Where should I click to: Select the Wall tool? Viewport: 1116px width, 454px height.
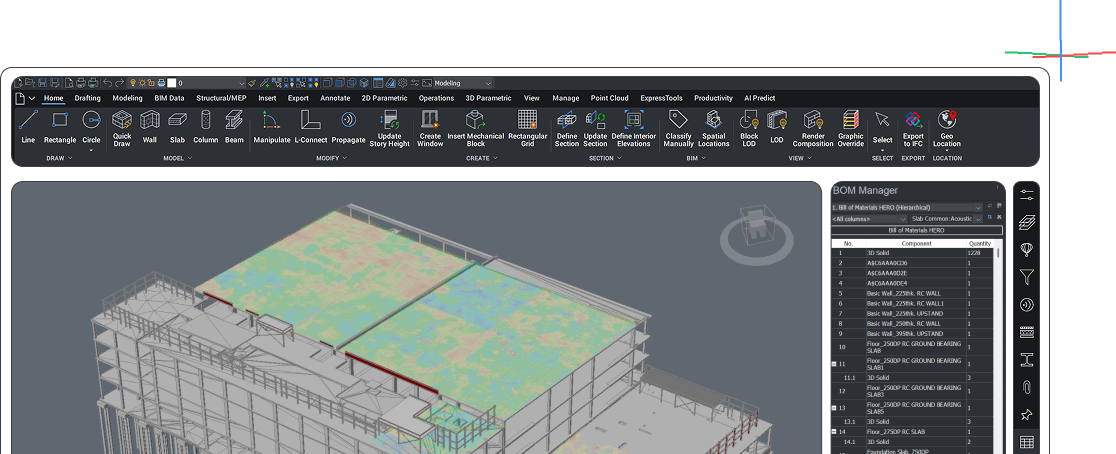149,127
